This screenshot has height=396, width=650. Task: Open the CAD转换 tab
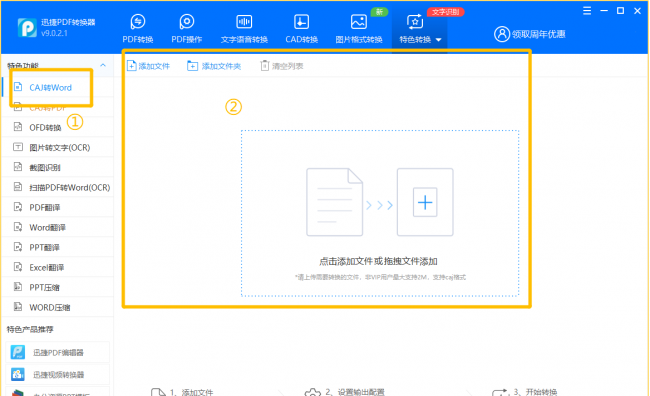coord(301,28)
